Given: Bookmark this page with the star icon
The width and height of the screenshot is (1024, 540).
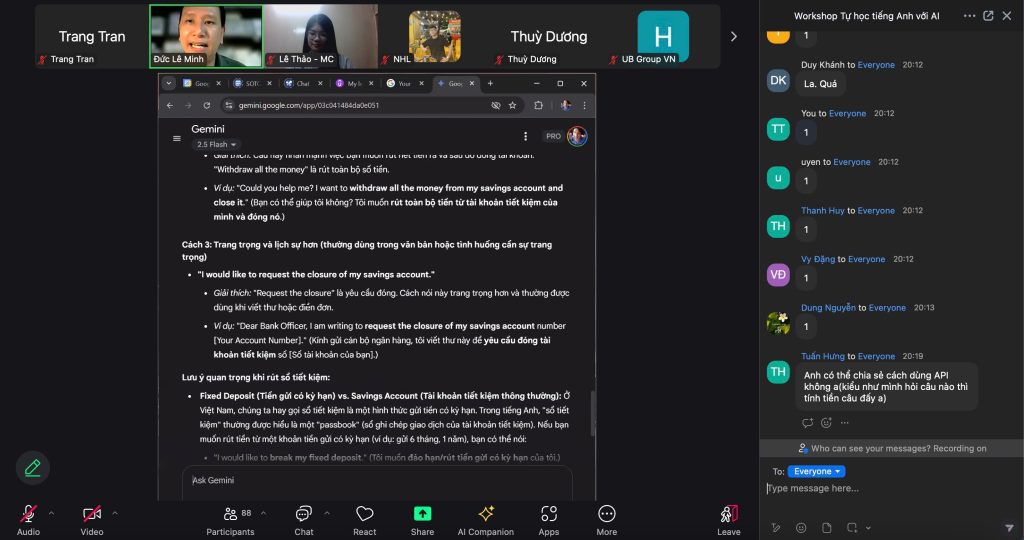Looking at the screenshot, I should click(513, 105).
